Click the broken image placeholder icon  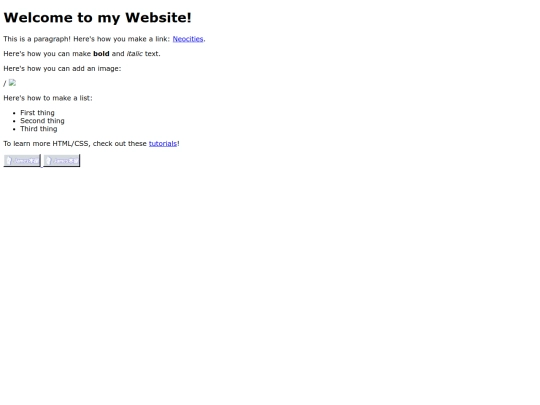(x=12, y=83)
